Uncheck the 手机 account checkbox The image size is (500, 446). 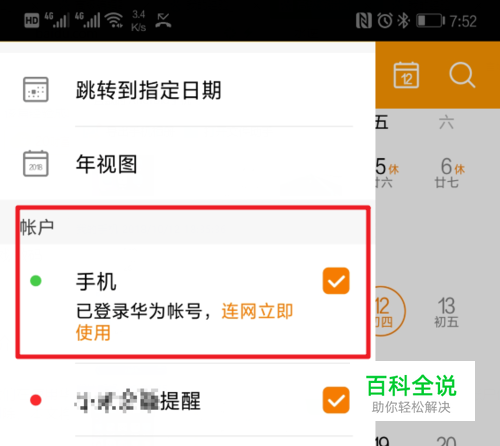pyautogui.click(x=336, y=281)
